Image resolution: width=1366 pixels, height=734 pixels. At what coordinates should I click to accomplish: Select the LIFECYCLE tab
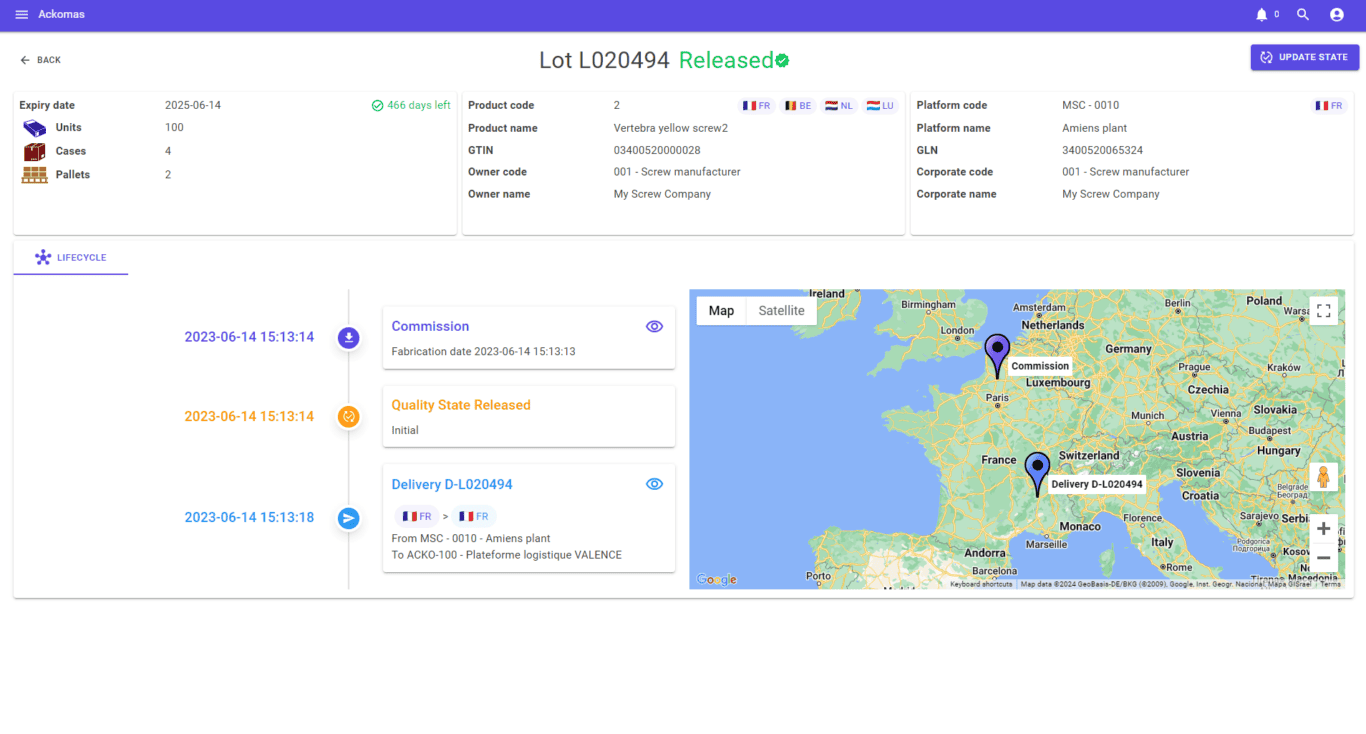(71, 257)
